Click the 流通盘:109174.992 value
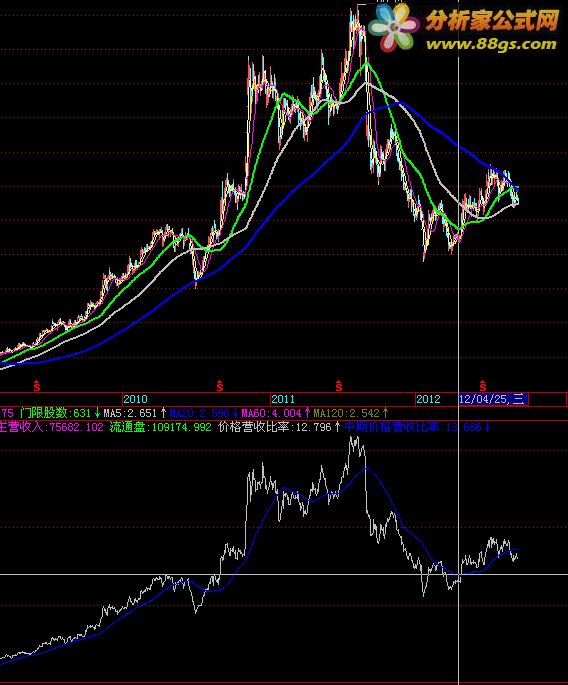 (x=160, y=427)
